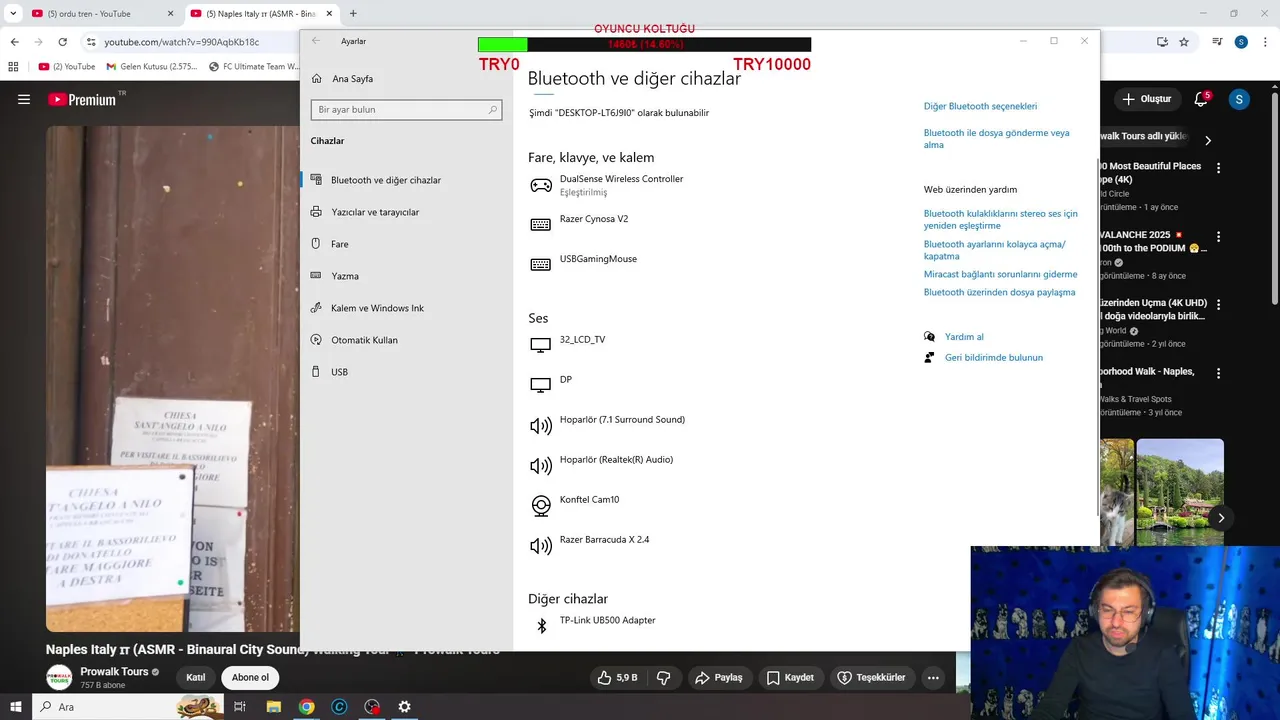Viewport: 1280px width, 720px height.
Task: Click the Paylaş share button
Action: (719, 677)
